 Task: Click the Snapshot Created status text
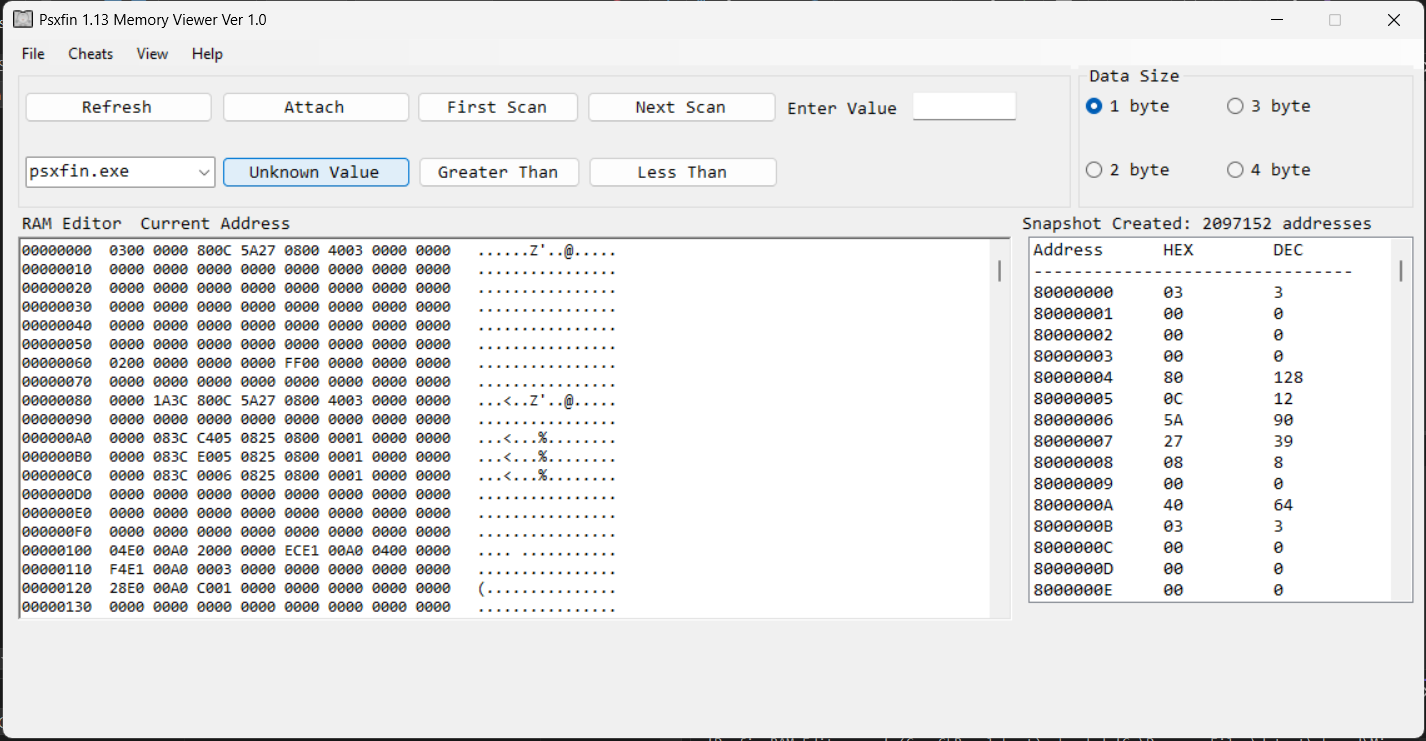click(1197, 224)
